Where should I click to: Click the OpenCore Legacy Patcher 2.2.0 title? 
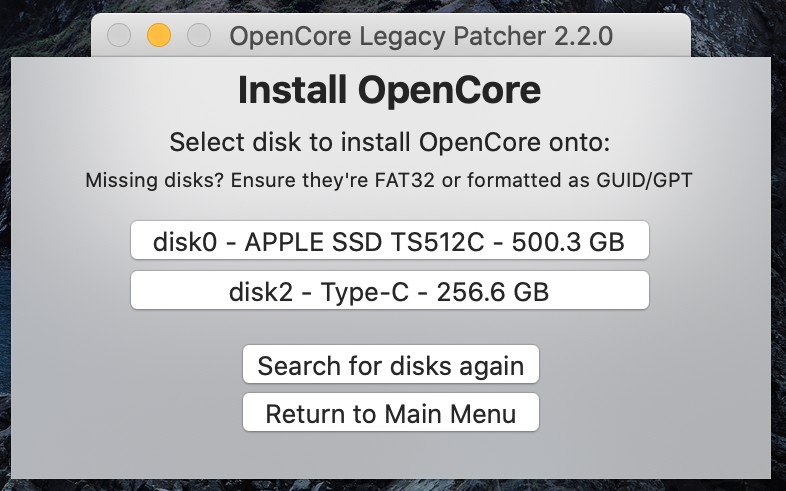[421, 36]
